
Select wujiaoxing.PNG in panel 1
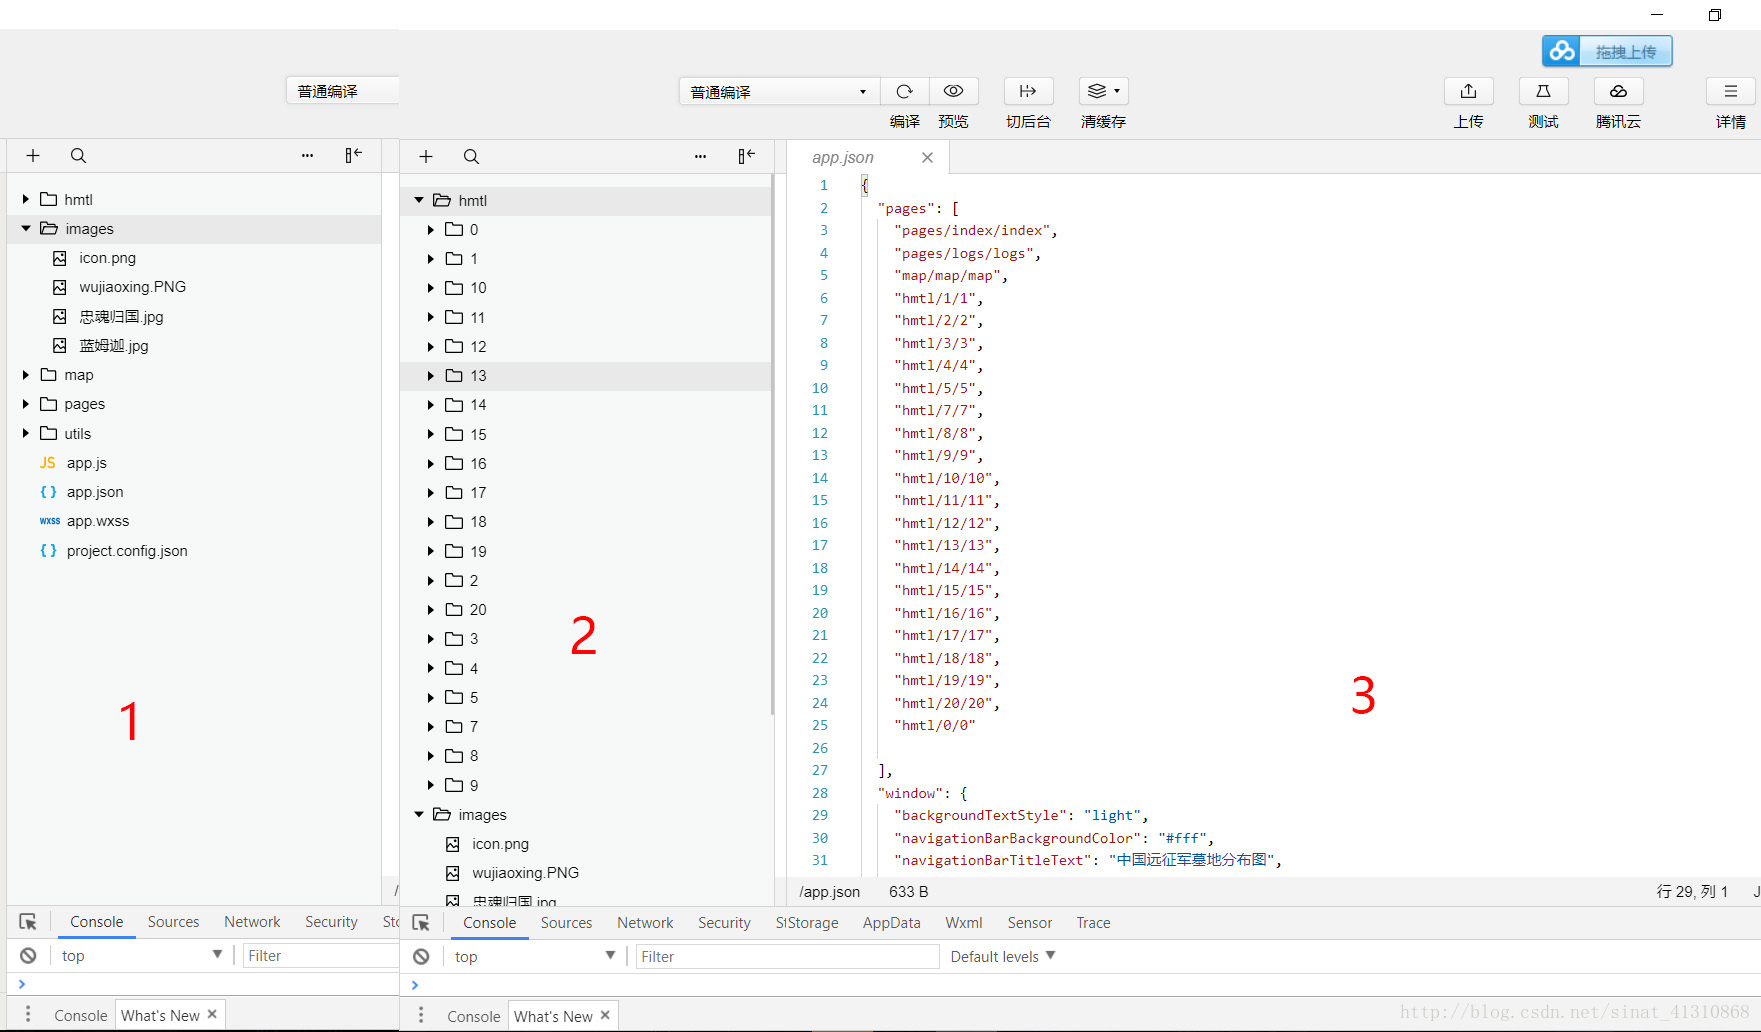[133, 287]
